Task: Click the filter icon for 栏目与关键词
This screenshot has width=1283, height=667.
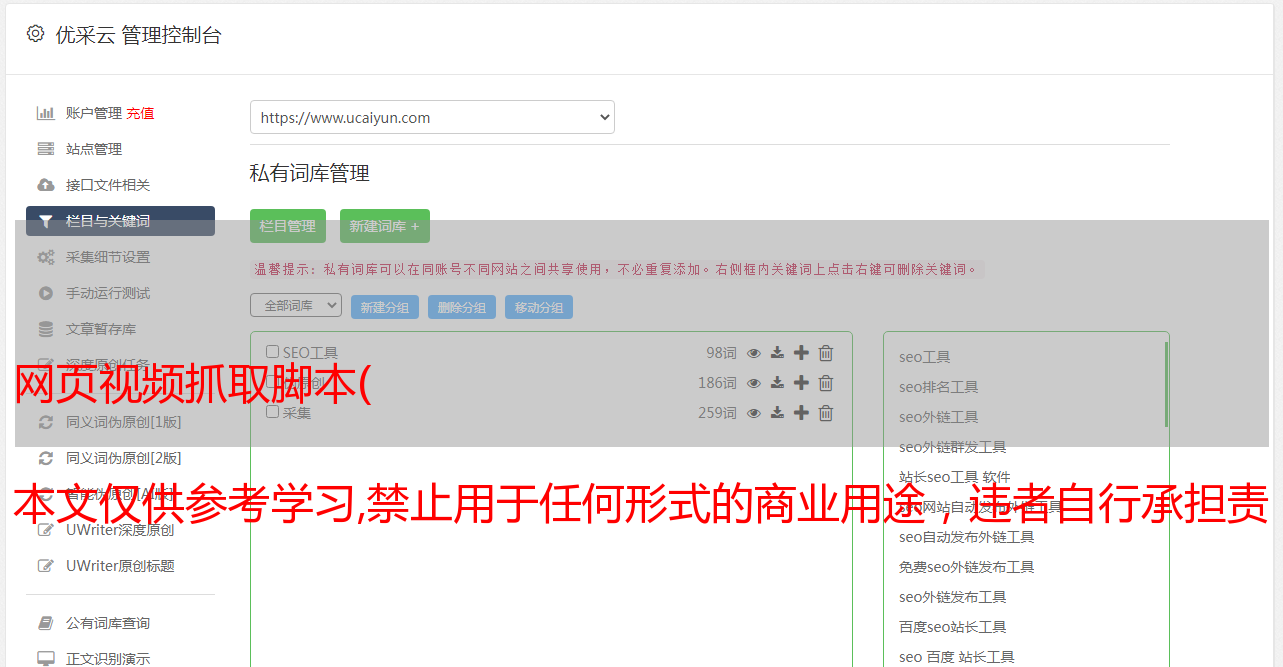Action: (x=46, y=221)
